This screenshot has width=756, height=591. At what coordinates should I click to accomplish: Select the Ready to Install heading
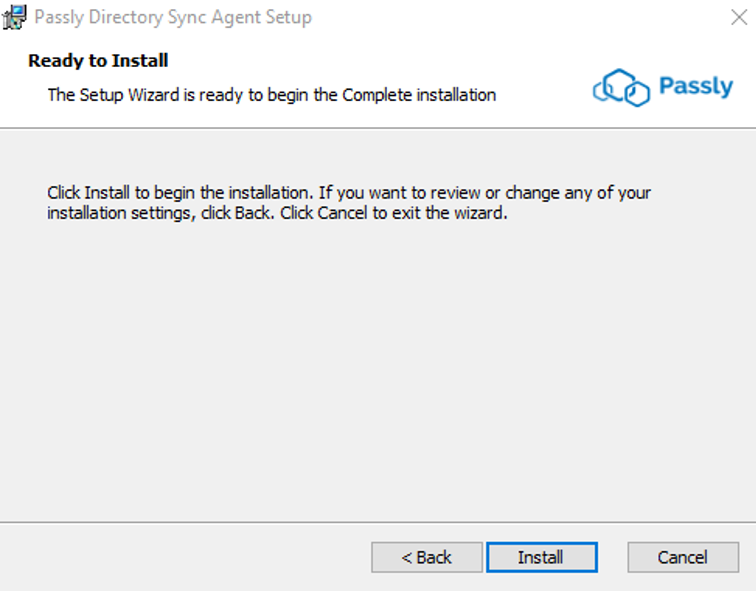pyautogui.click(x=98, y=61)
